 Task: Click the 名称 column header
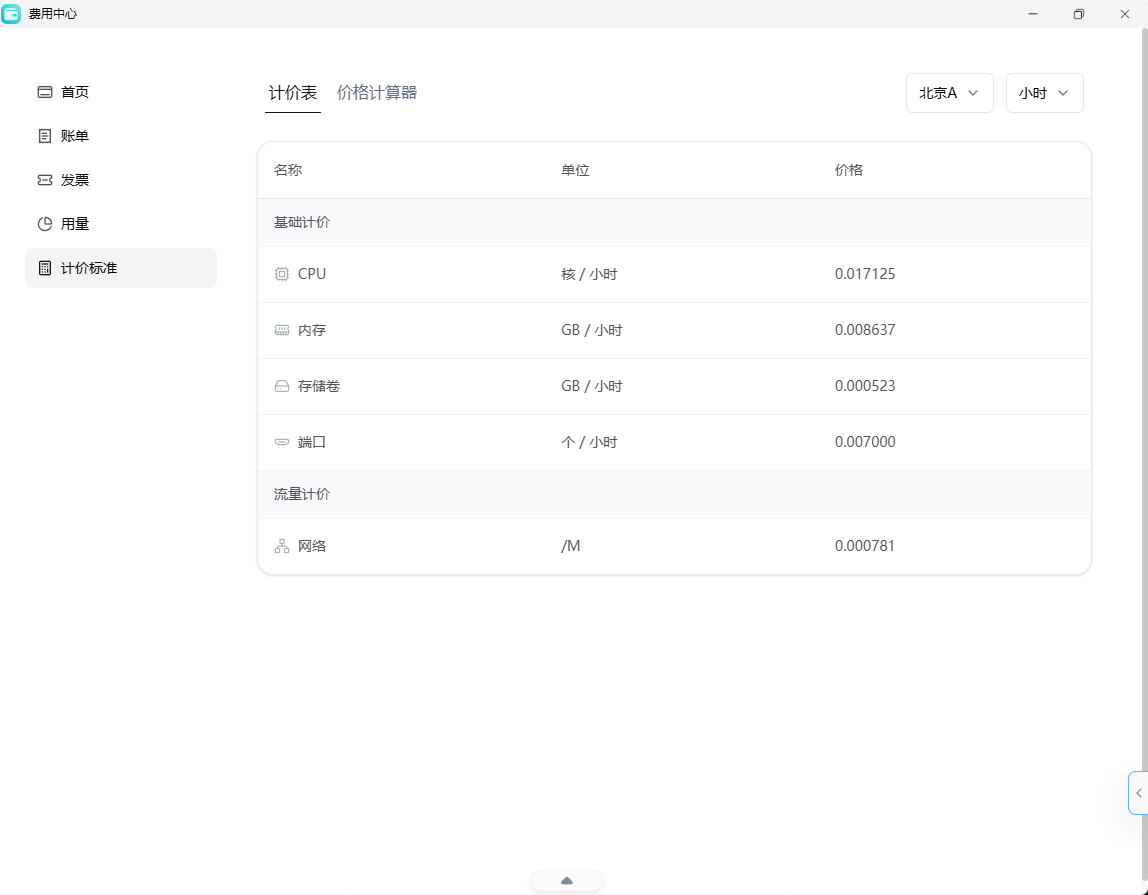coord(288,170)
